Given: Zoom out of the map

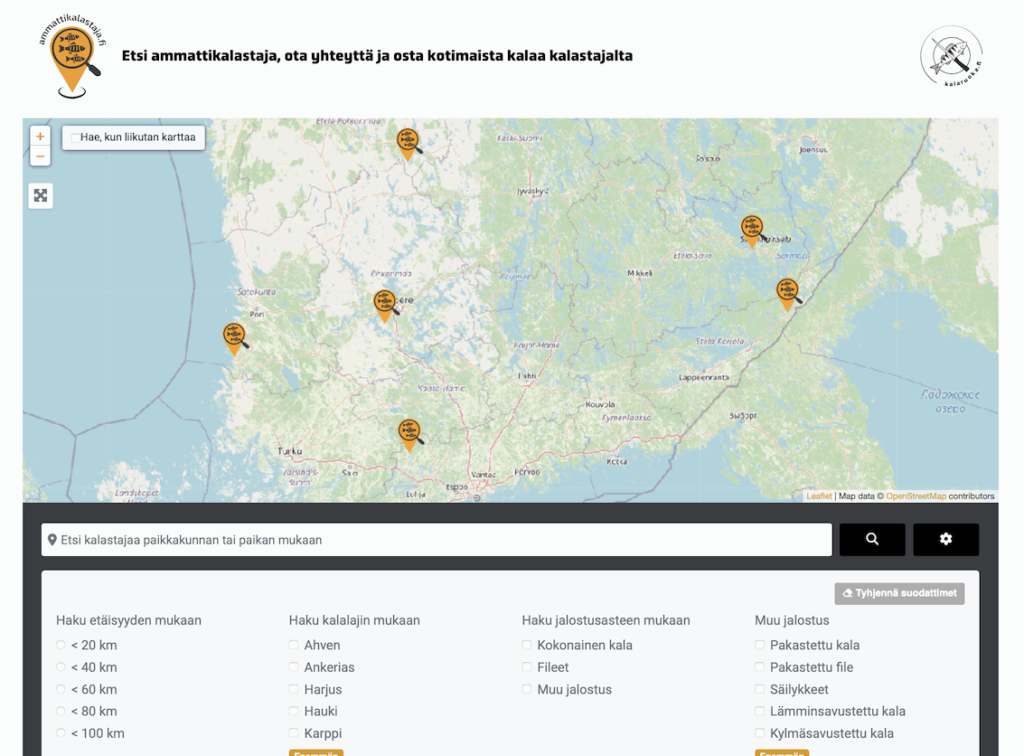Looking at the screenshot, I should coord(40,156).
